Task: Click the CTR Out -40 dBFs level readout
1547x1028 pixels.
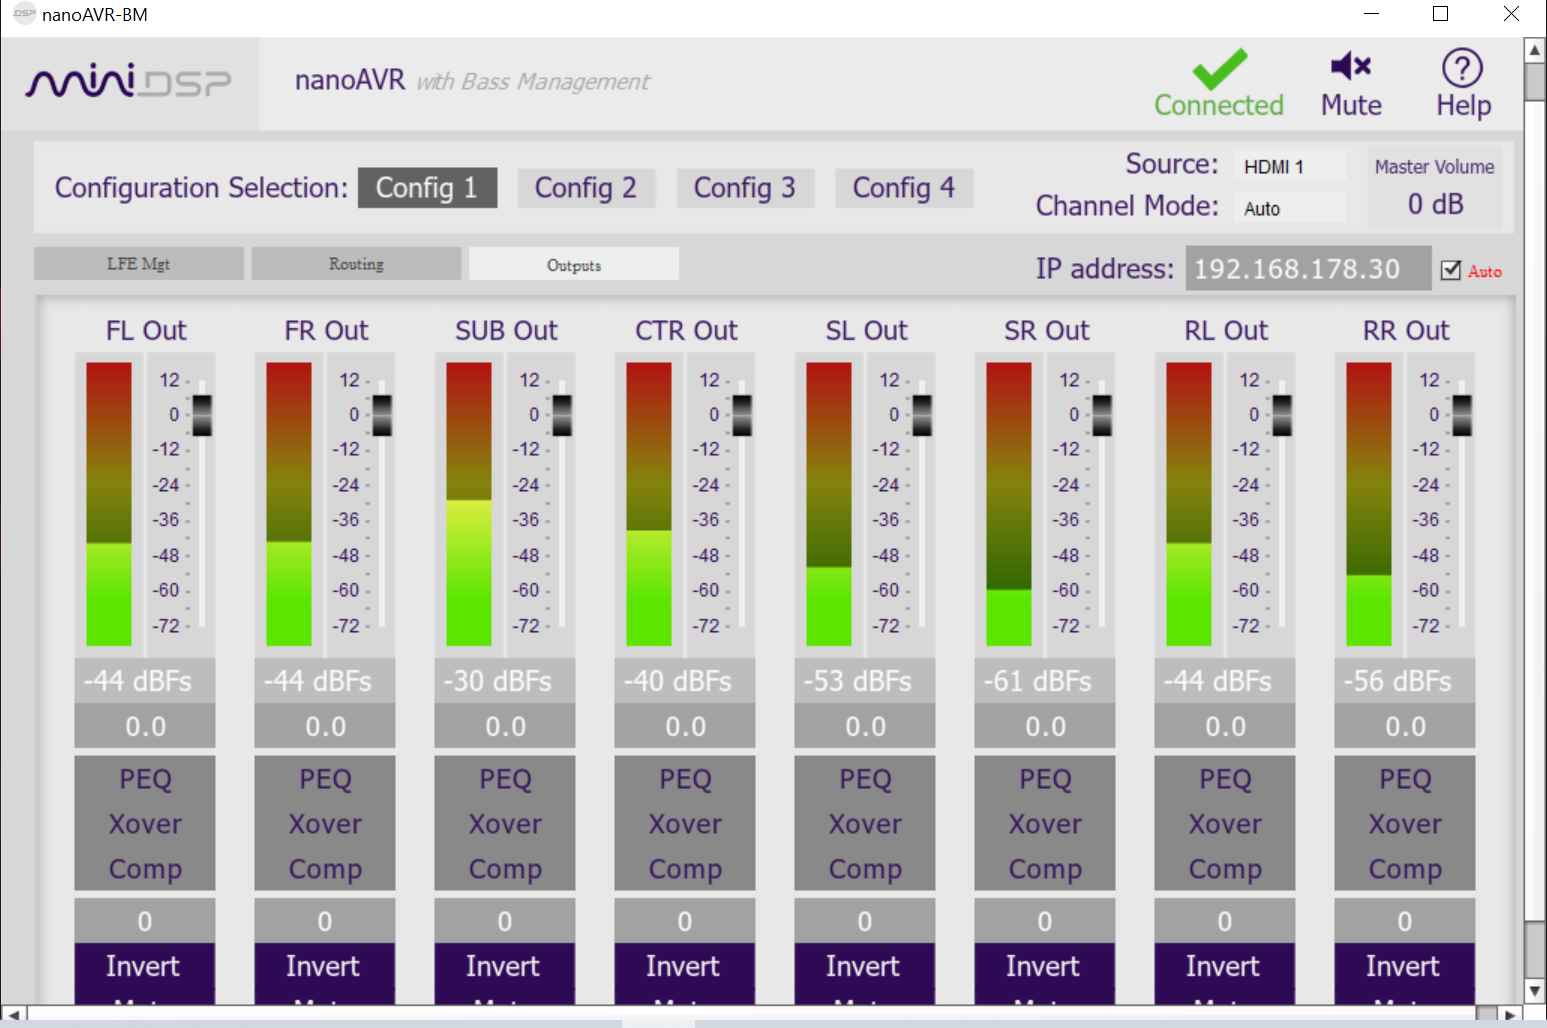Action: pyautogui.click(x=685, y=681)
